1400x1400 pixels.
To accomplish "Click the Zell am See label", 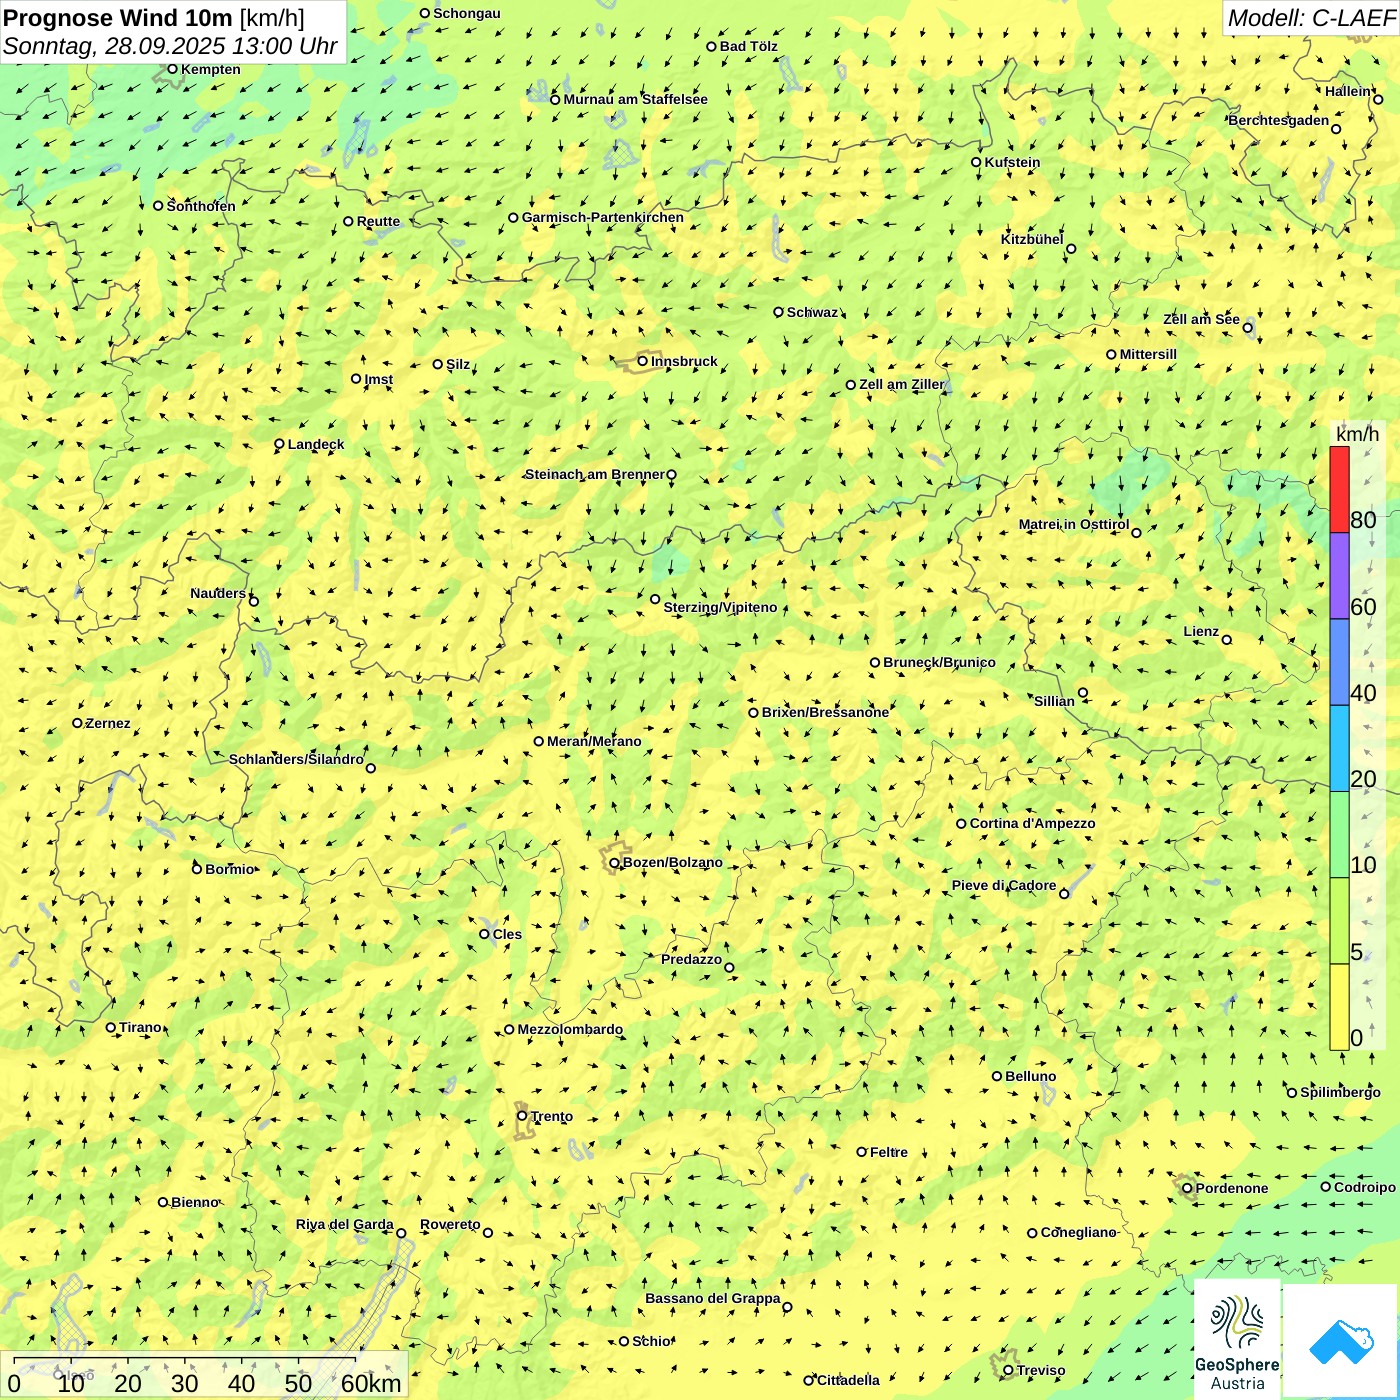I will pyautogui.click(x=1201, y=319).
